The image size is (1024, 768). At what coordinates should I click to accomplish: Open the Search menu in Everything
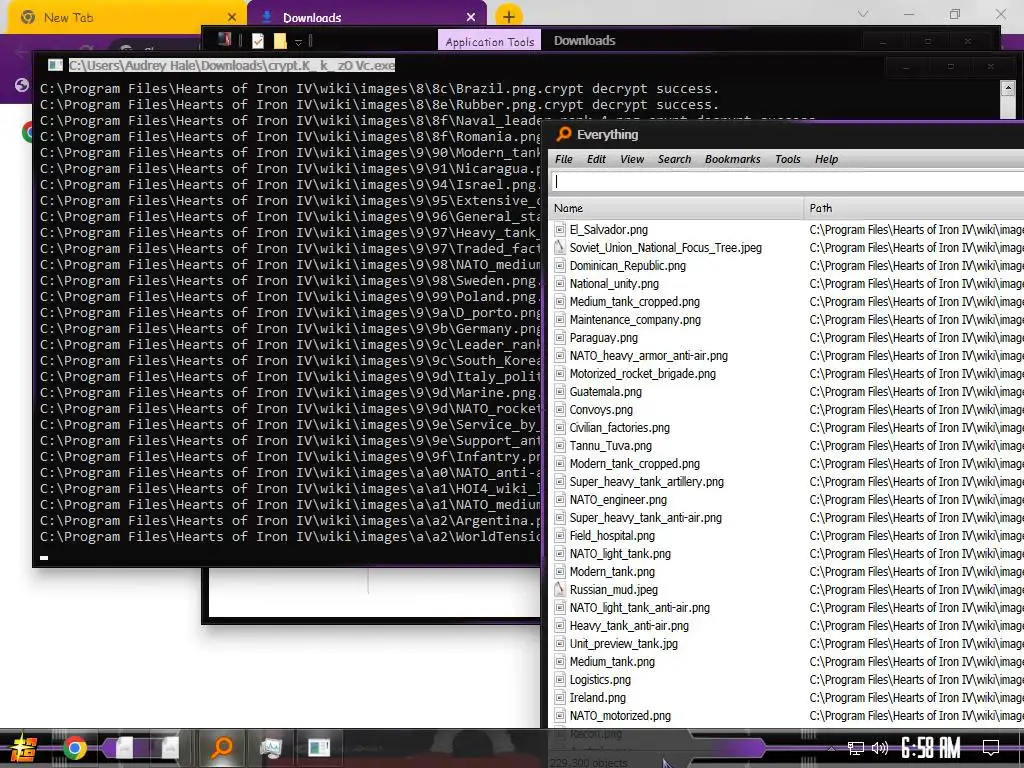click(x=674, y=159)
